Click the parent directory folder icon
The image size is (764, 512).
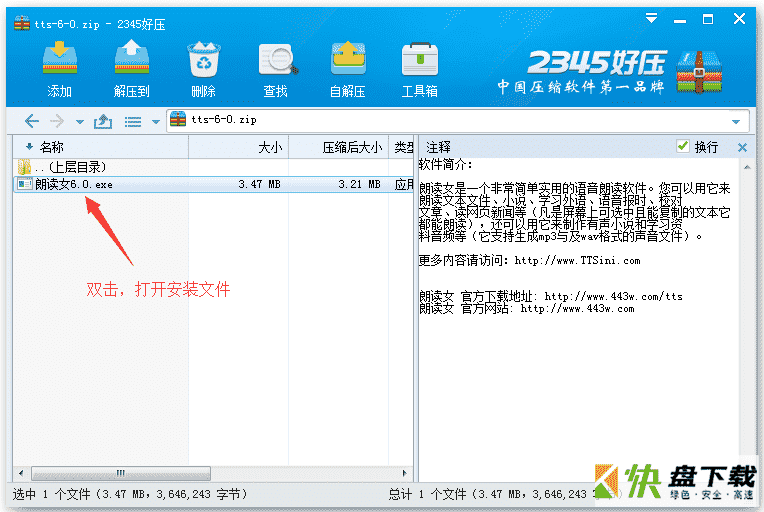24,167
